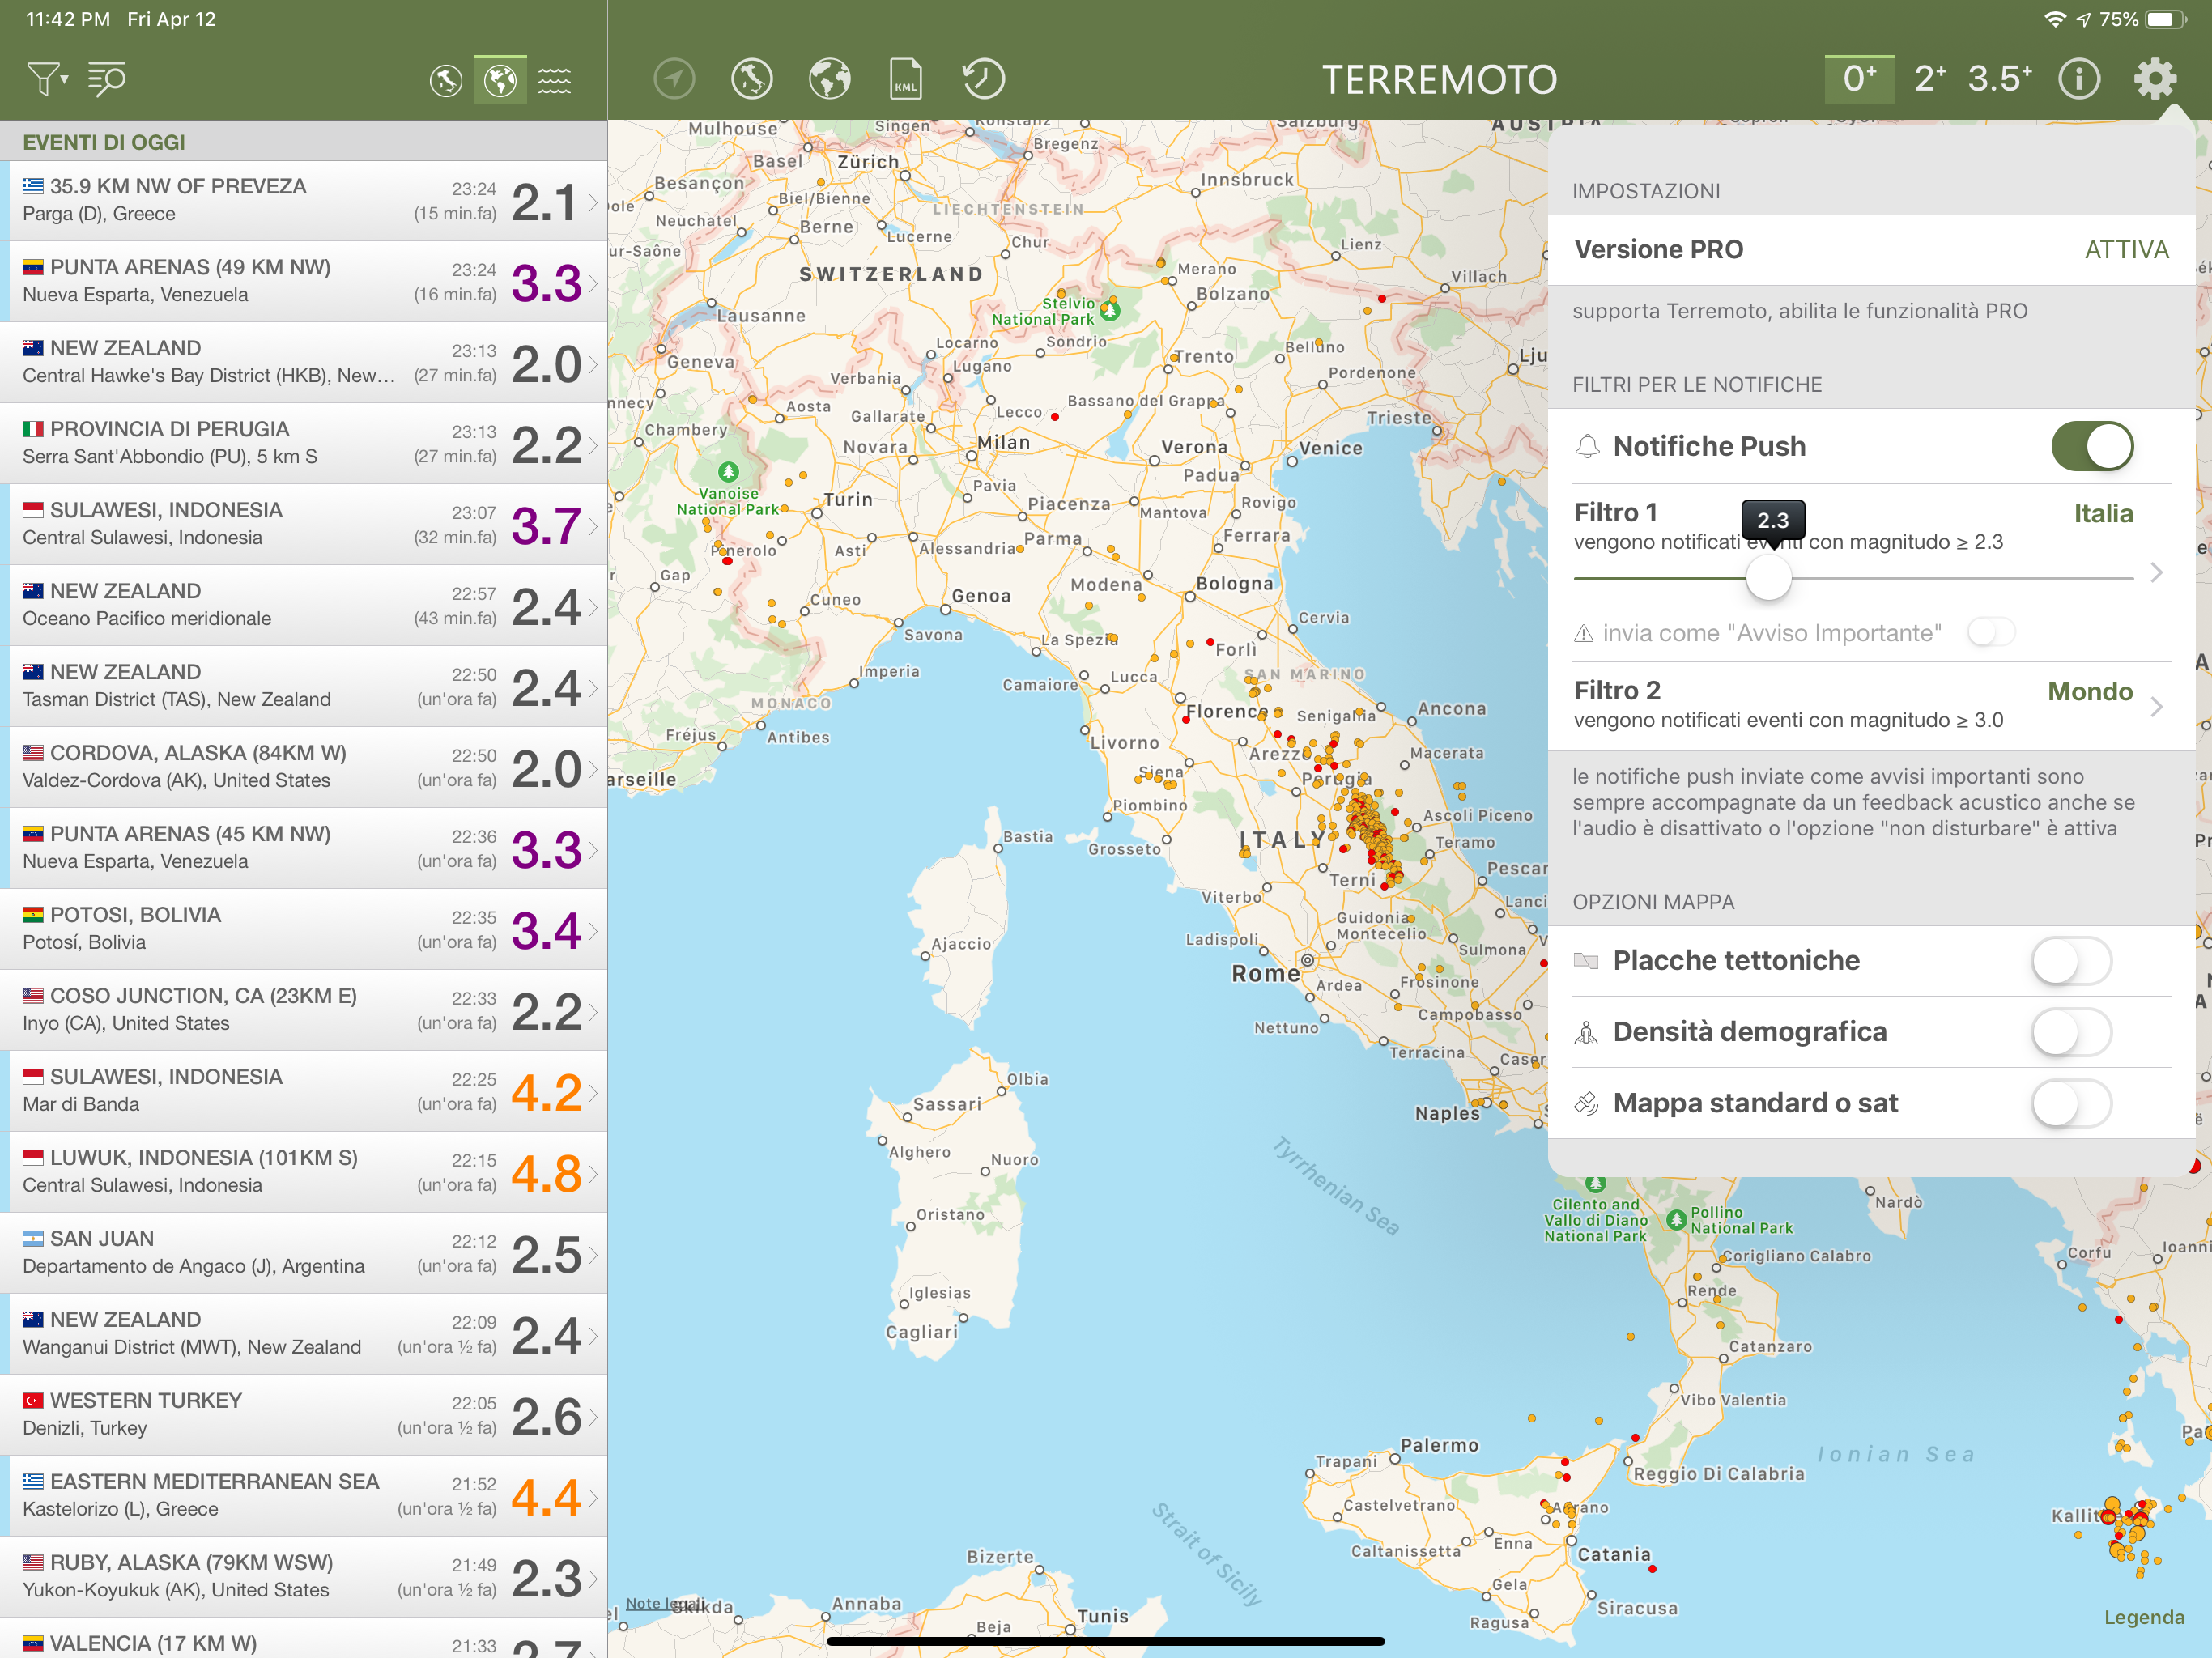Select the 2+ magnitude filter tab
Screen dimensions: 2212x1658
1930,79
